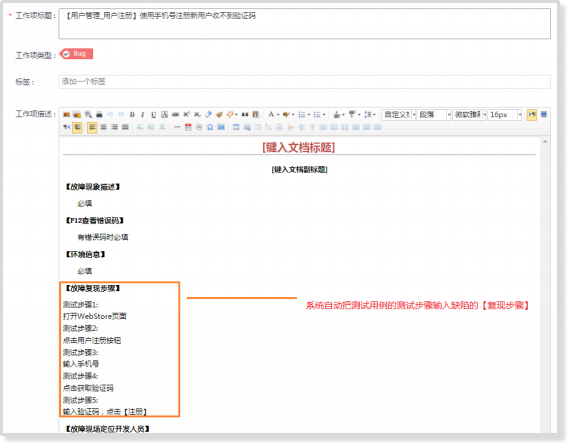569x445 pixels.
Task: Select align left
Action: pos(92,127)
